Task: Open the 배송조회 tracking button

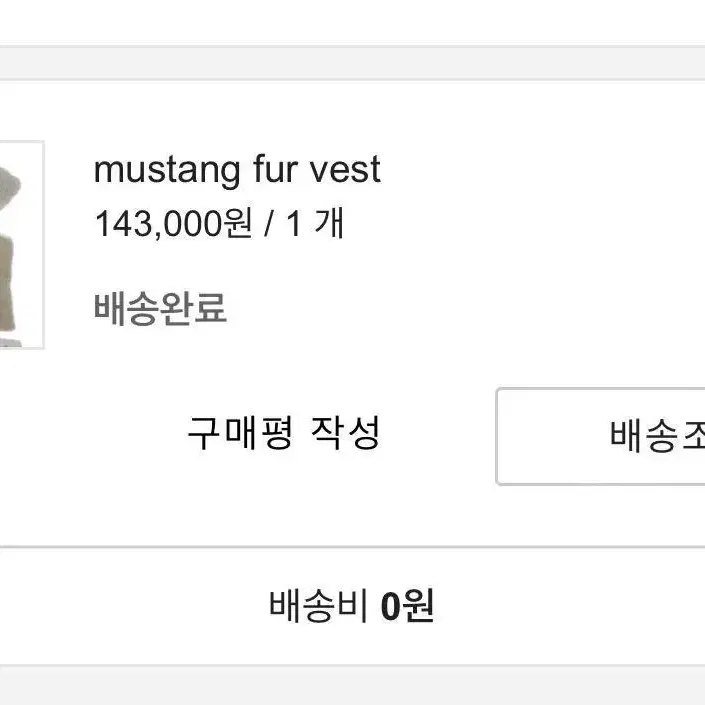Action: 601,436
